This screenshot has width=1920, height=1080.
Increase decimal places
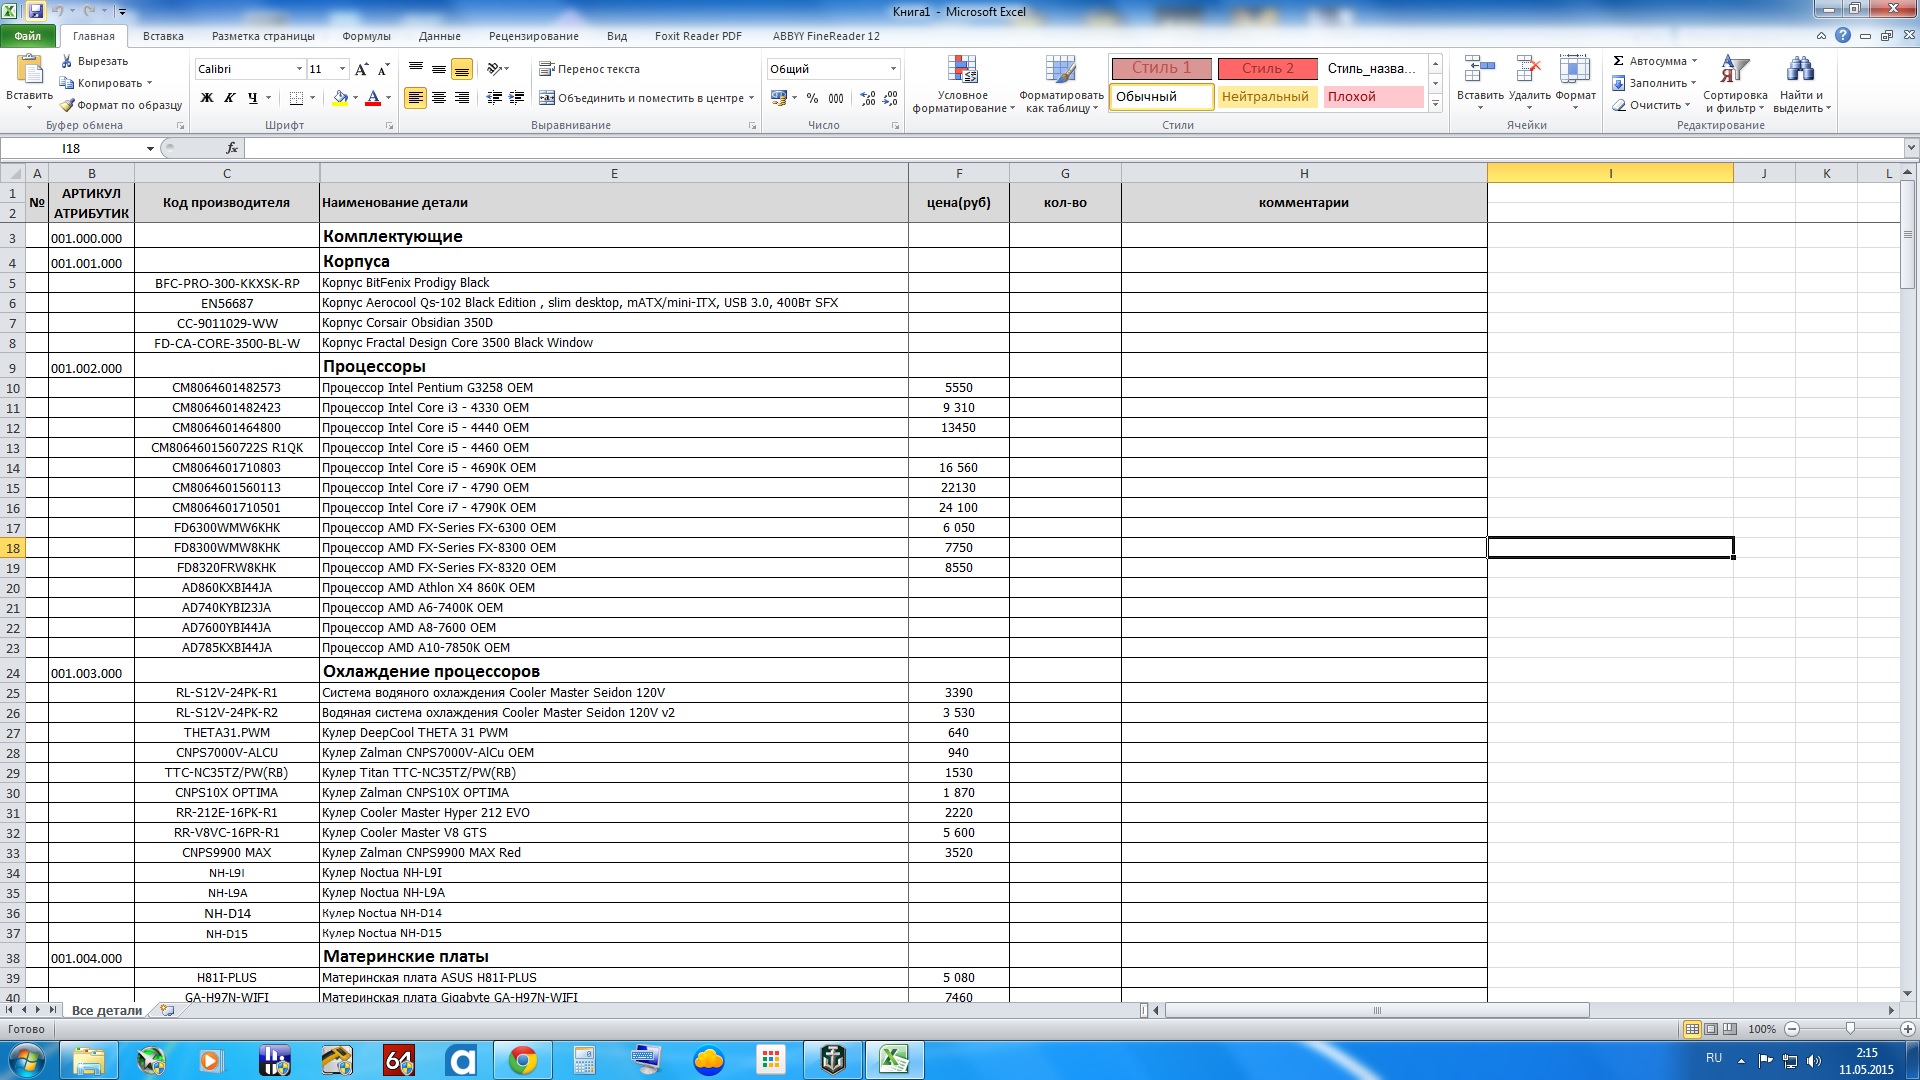point(867,98)
